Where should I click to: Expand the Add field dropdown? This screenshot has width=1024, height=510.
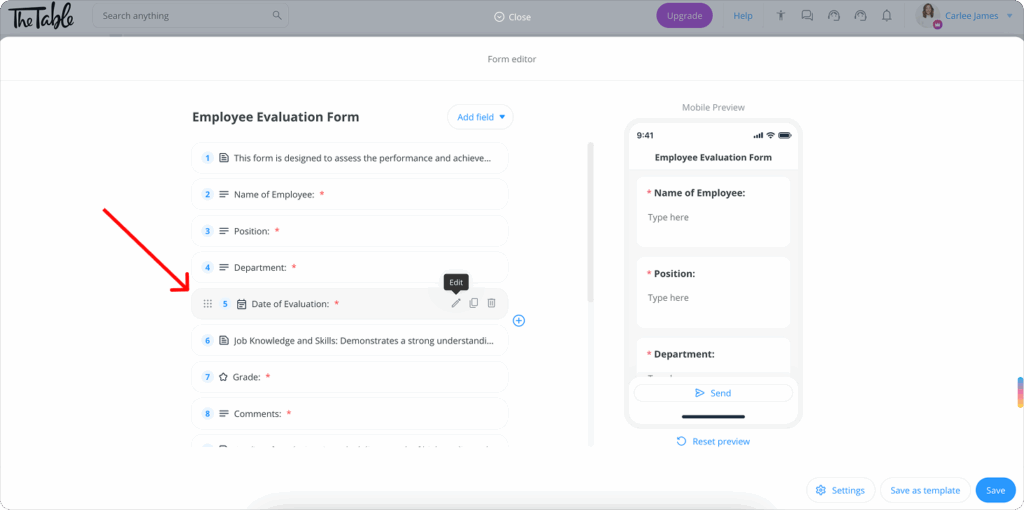coord(481,117)
